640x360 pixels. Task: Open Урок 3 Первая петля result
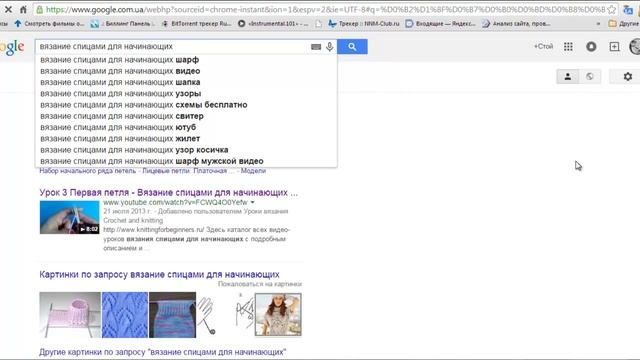pyautogui.click(x=169, y=193)
